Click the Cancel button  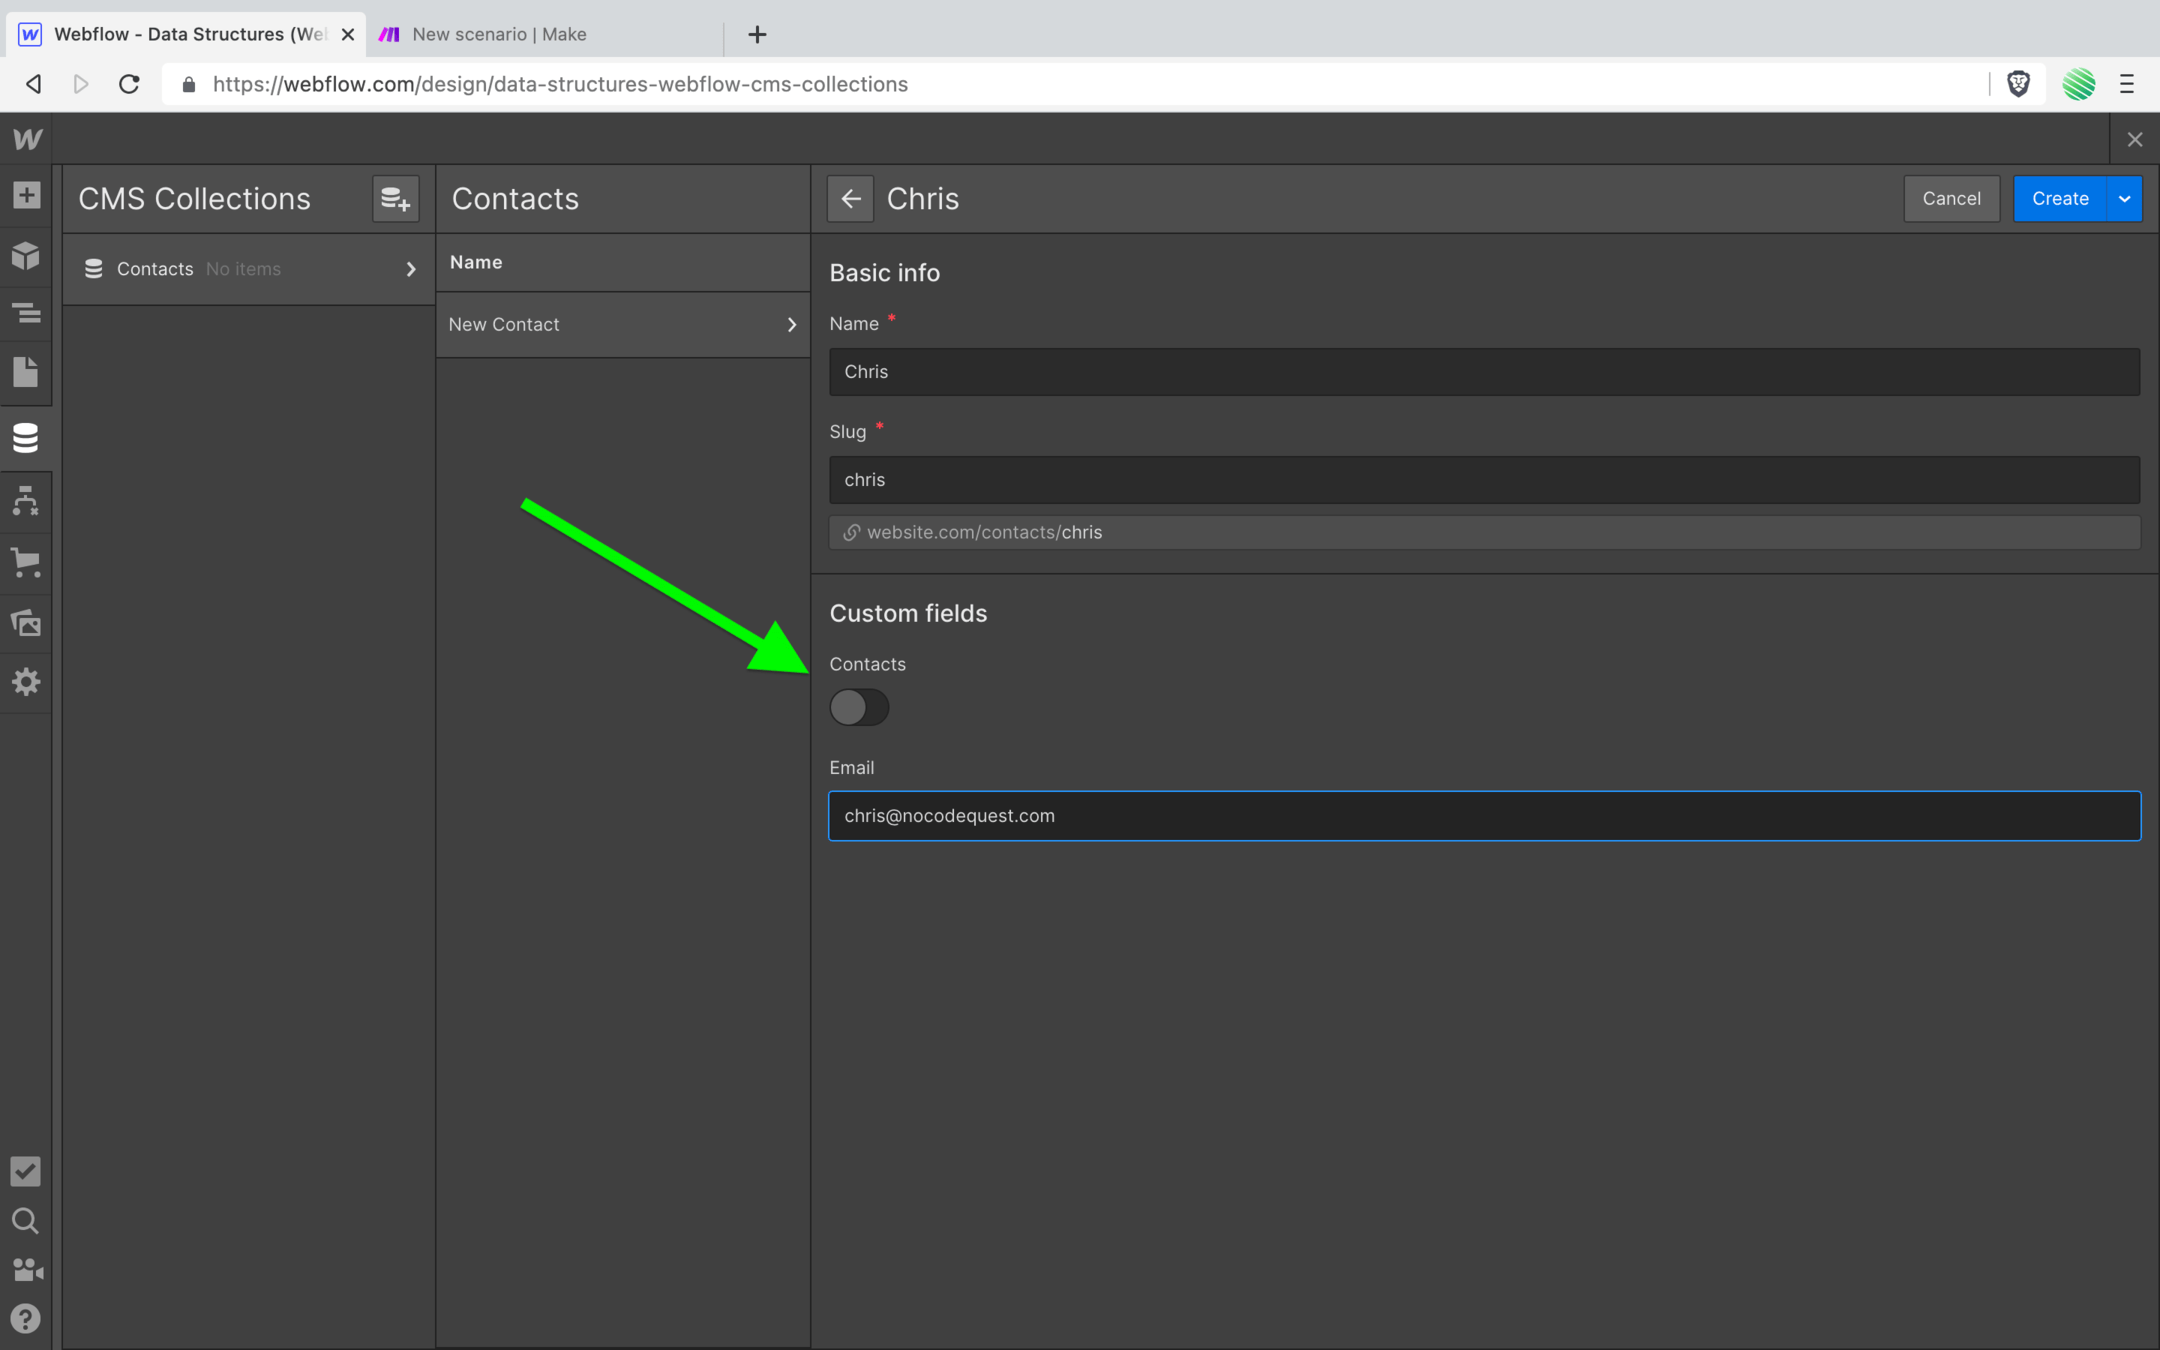click(x=1950, y=198)
